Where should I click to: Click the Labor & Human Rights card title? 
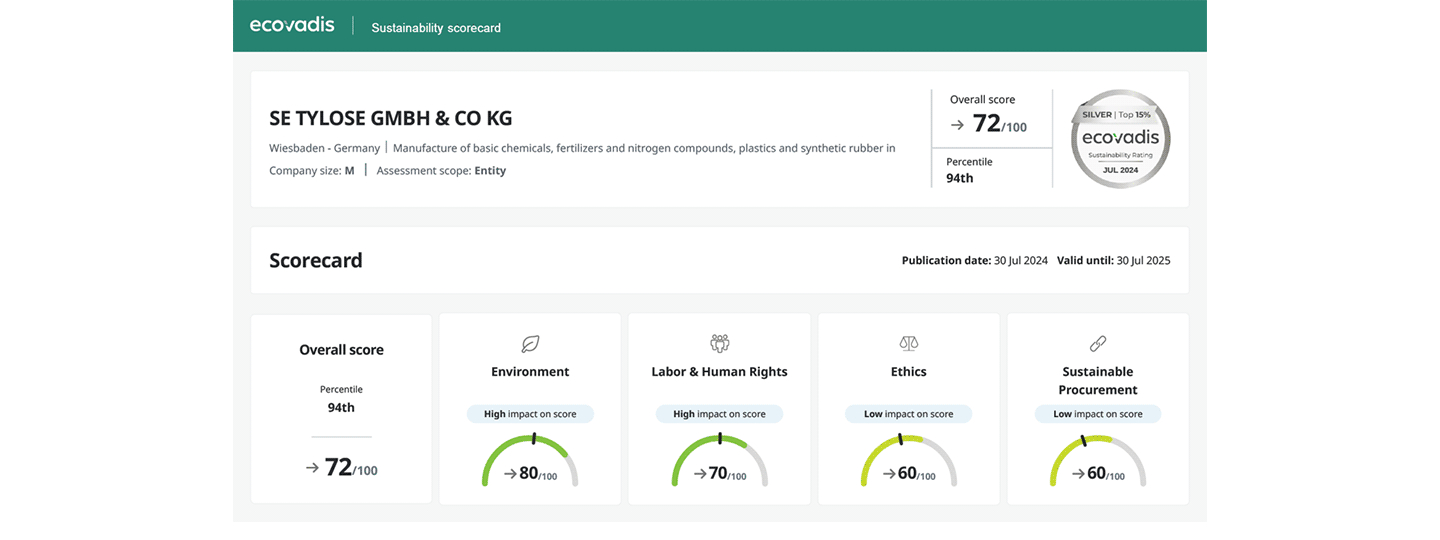[x=719, y=372]
